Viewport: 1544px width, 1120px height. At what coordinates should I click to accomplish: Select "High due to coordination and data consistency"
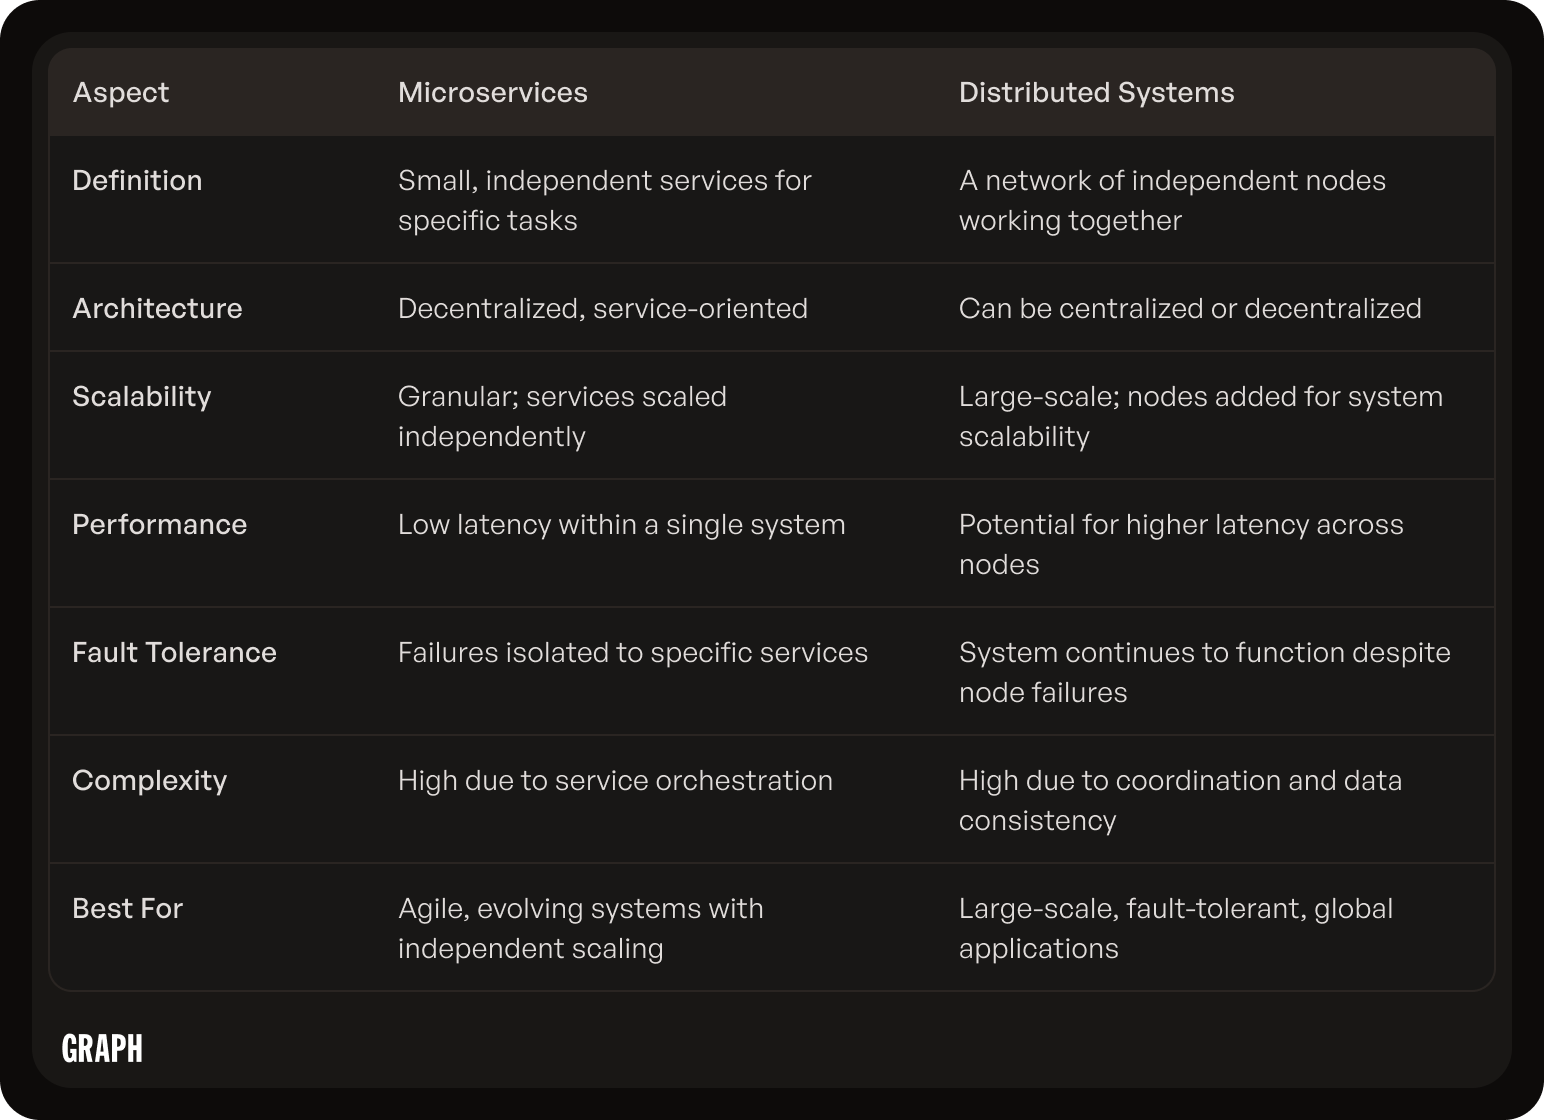click(x=1180, y=800)
